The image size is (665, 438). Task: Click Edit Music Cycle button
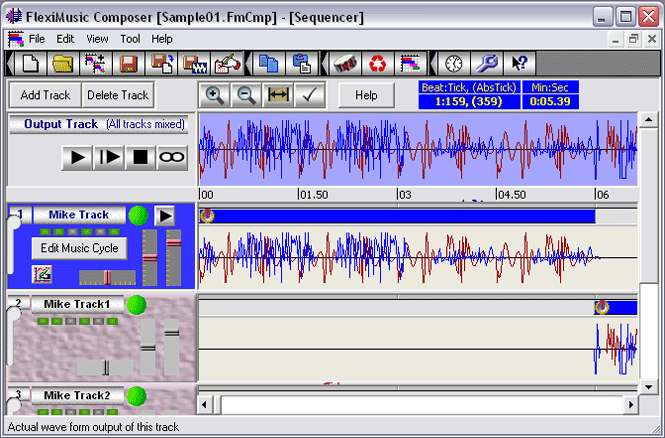pos(79,248)
